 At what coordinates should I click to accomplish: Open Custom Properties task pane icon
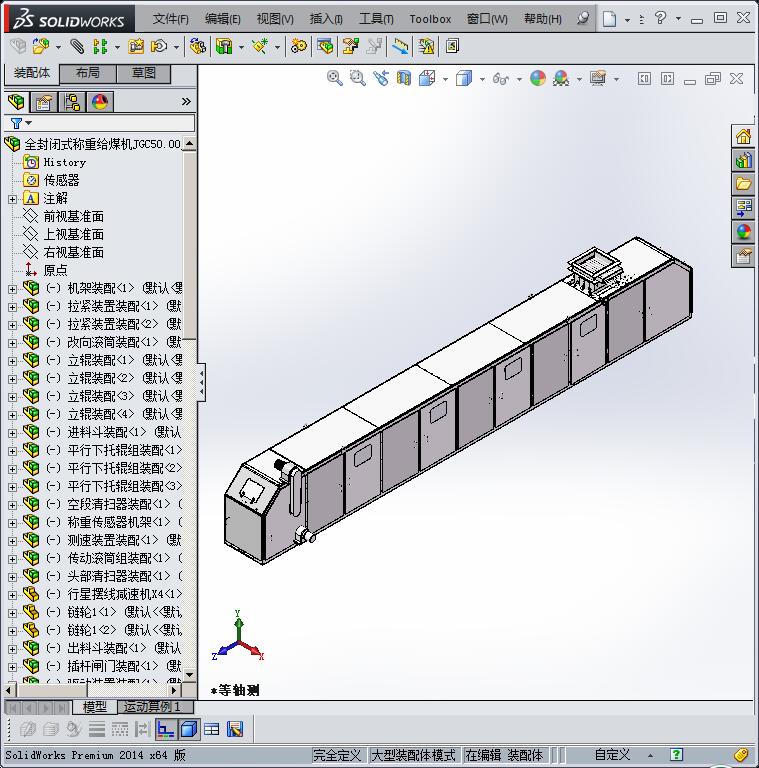click(743, 256)
